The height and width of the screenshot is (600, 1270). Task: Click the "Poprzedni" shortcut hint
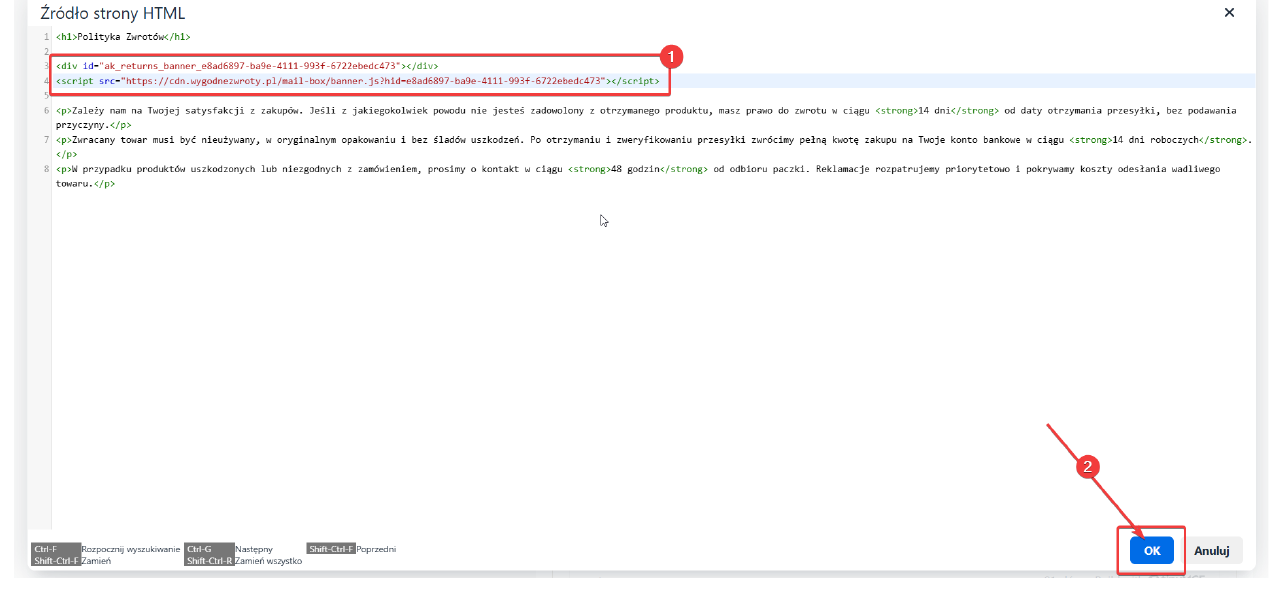377,549
